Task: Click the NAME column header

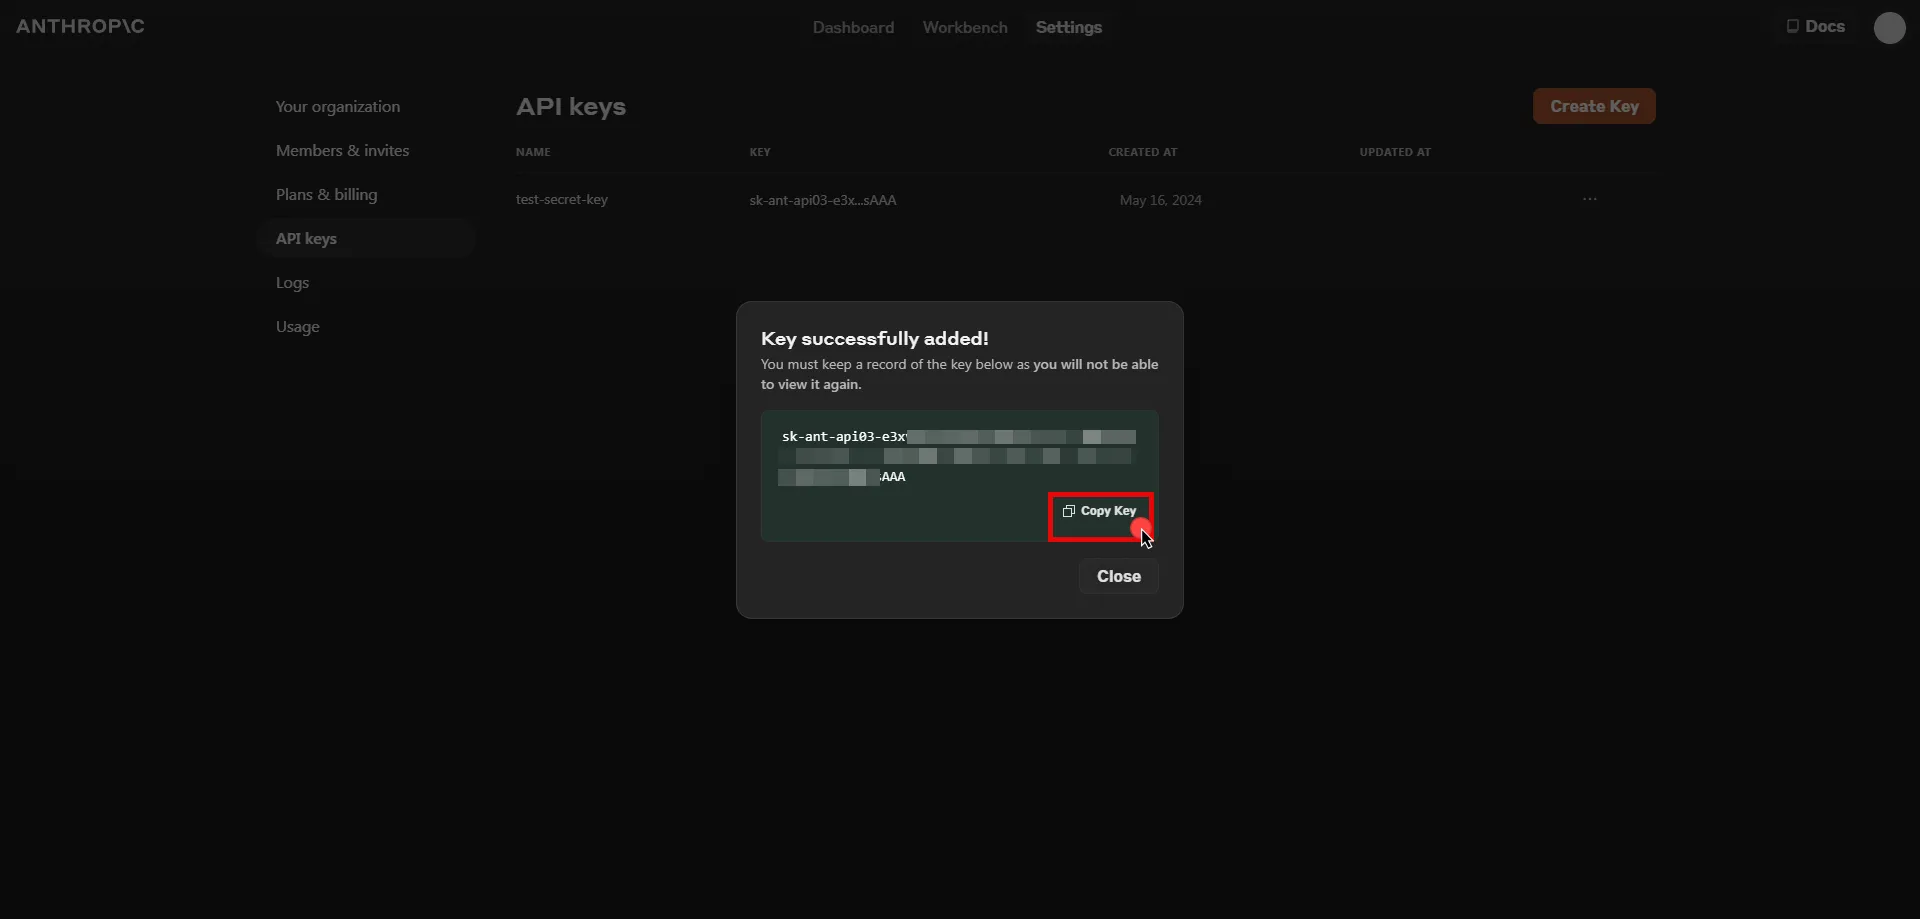Action: 533,151
